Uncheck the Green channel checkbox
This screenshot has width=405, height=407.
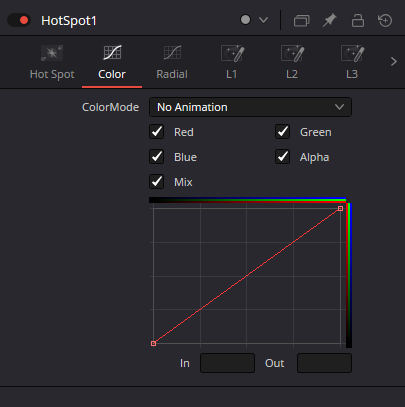[x=283, y=132]
